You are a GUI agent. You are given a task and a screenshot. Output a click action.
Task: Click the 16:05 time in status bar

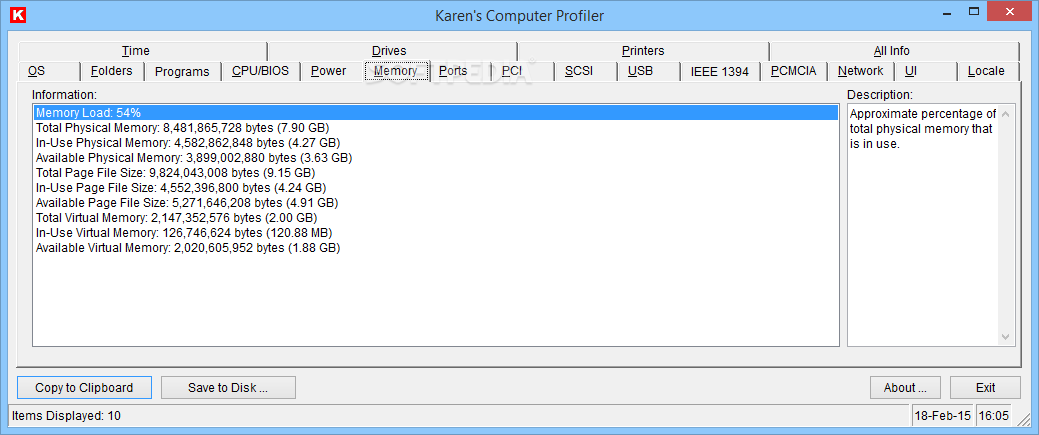(x=993, y=416)
